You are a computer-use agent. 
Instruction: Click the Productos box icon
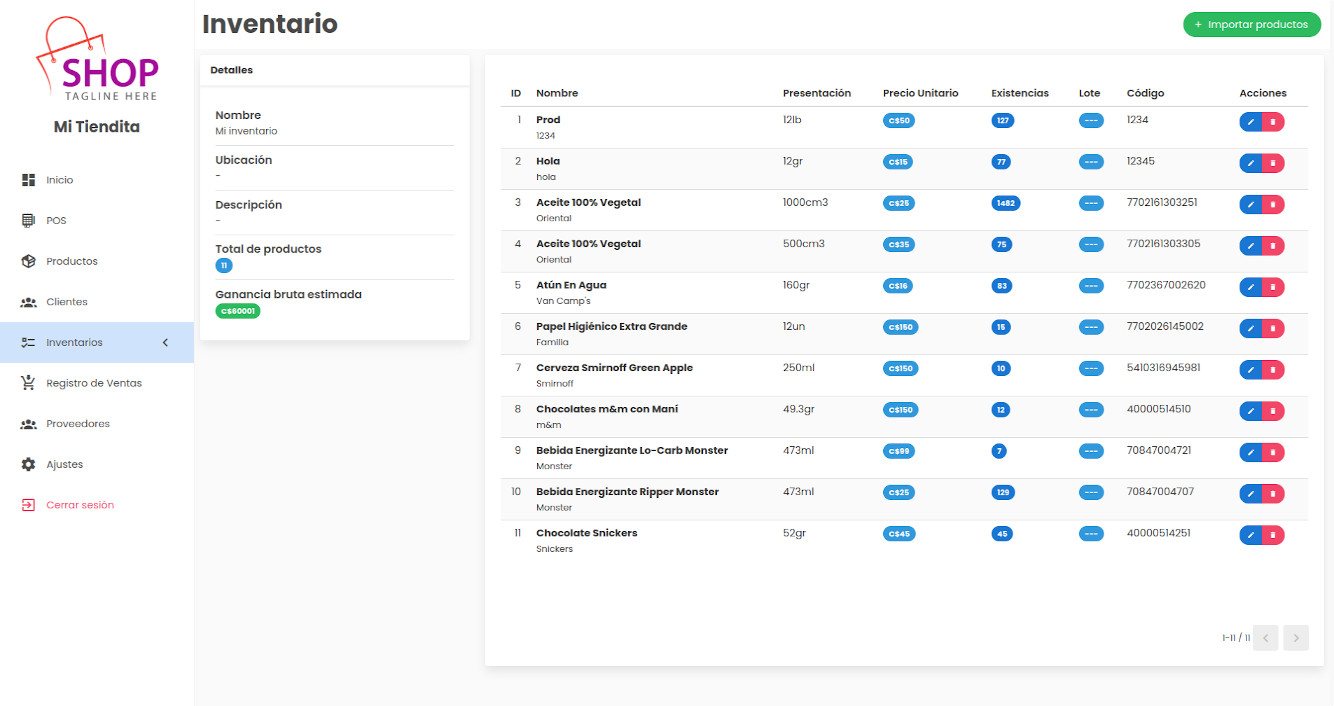pos(28,261)
